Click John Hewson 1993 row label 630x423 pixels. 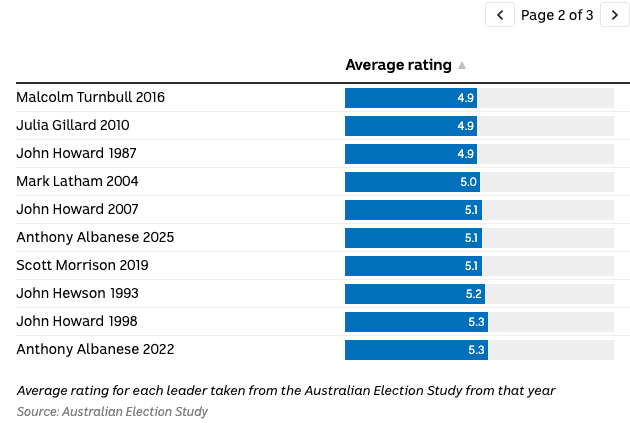[x=77, y=294]
